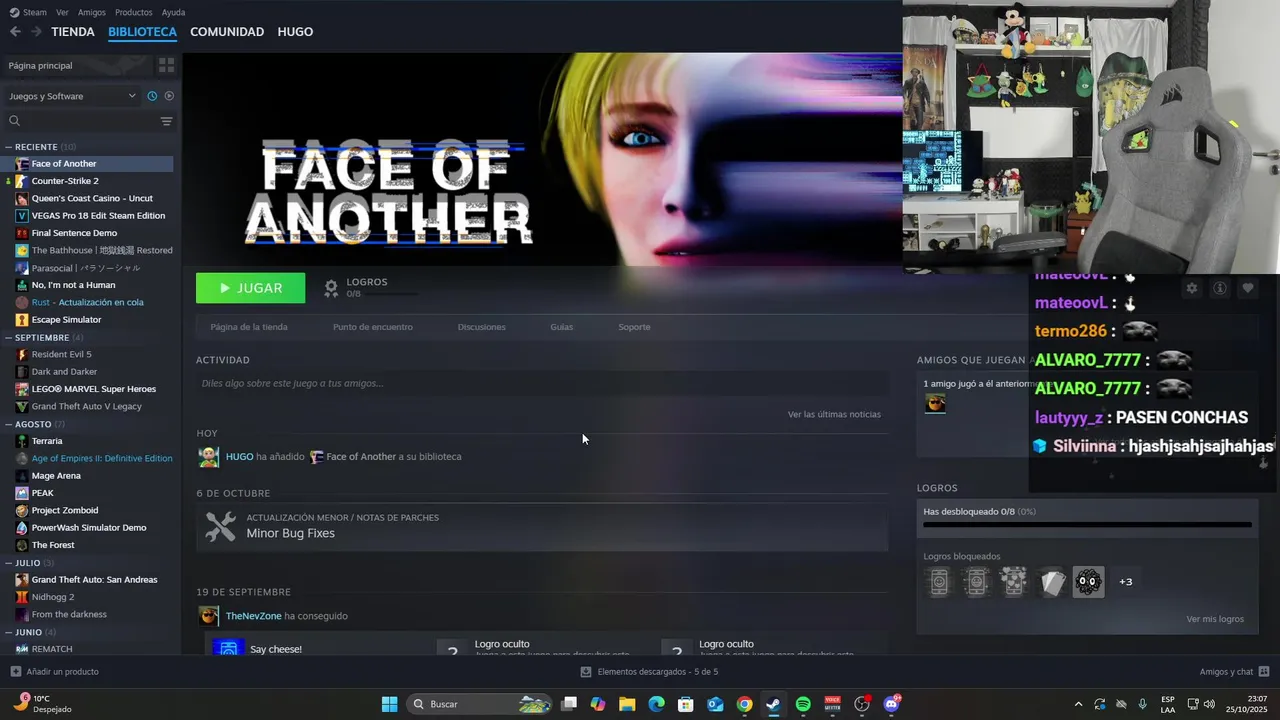Open Página de la tienda link
The image size is (1280, 720).
pos(249,327)
